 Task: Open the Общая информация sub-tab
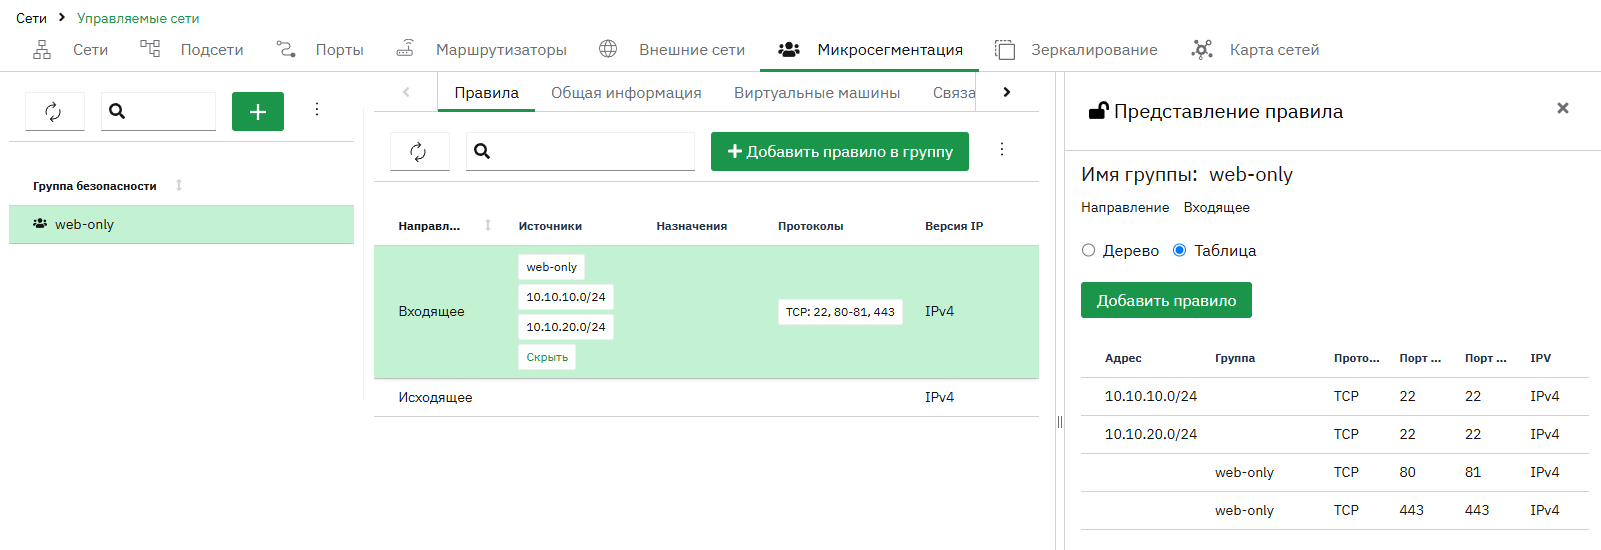(626, 93)
